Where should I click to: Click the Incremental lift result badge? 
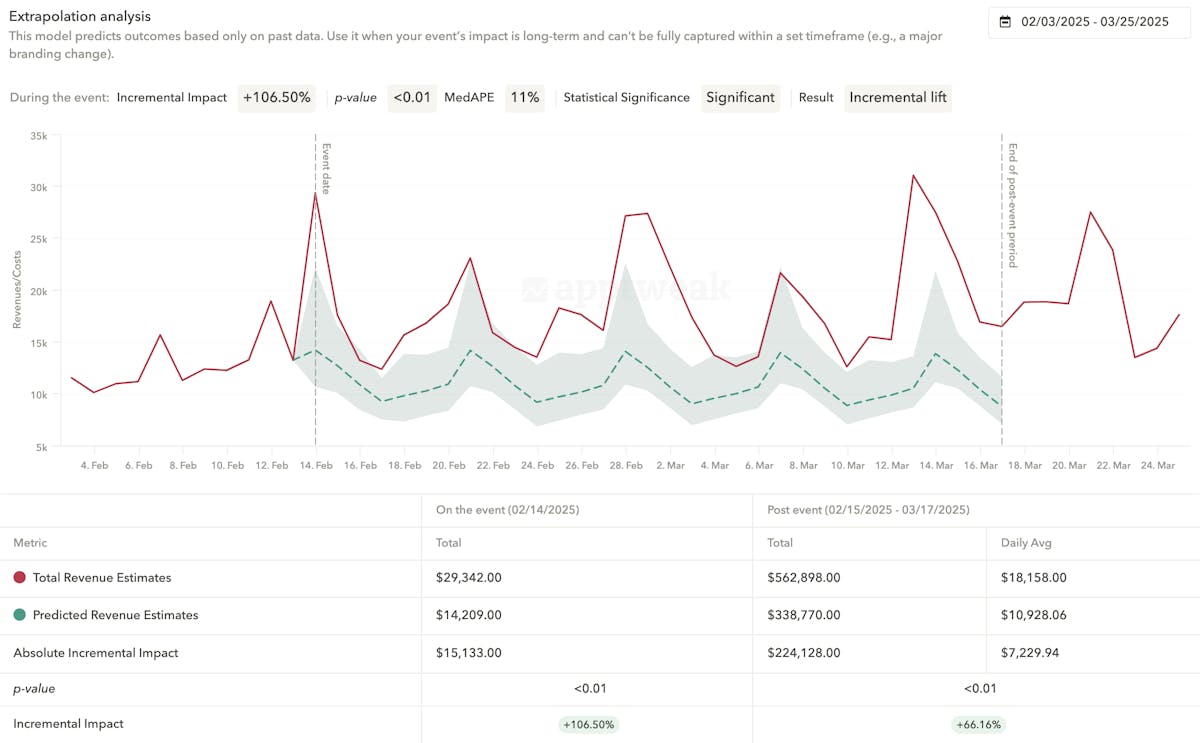pyautogui.click(x=897, y=97)
